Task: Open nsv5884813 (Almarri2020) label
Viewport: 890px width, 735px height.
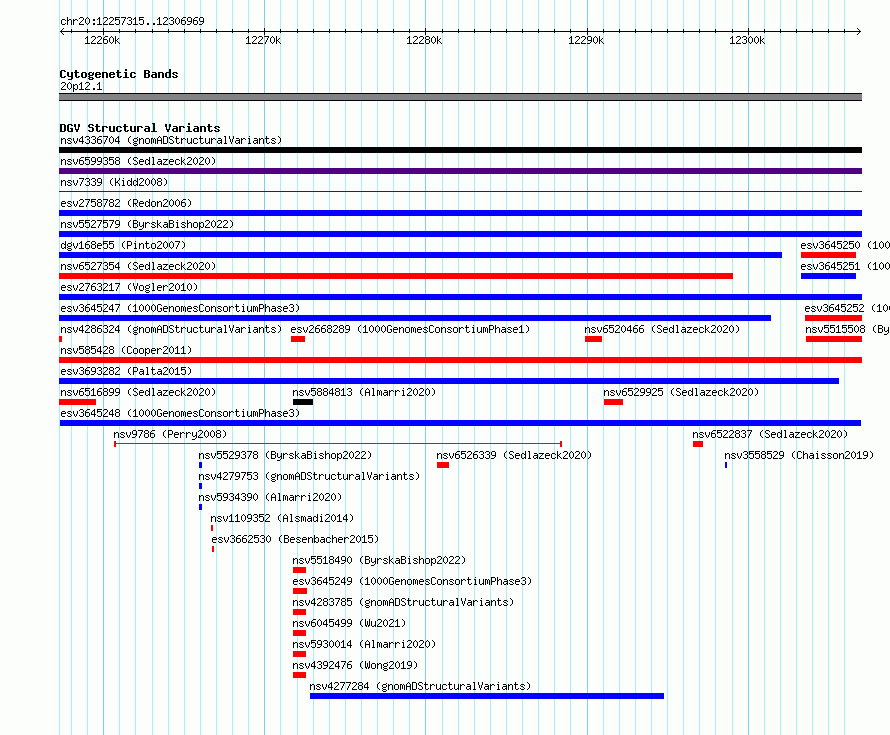Action: [364, 392]
